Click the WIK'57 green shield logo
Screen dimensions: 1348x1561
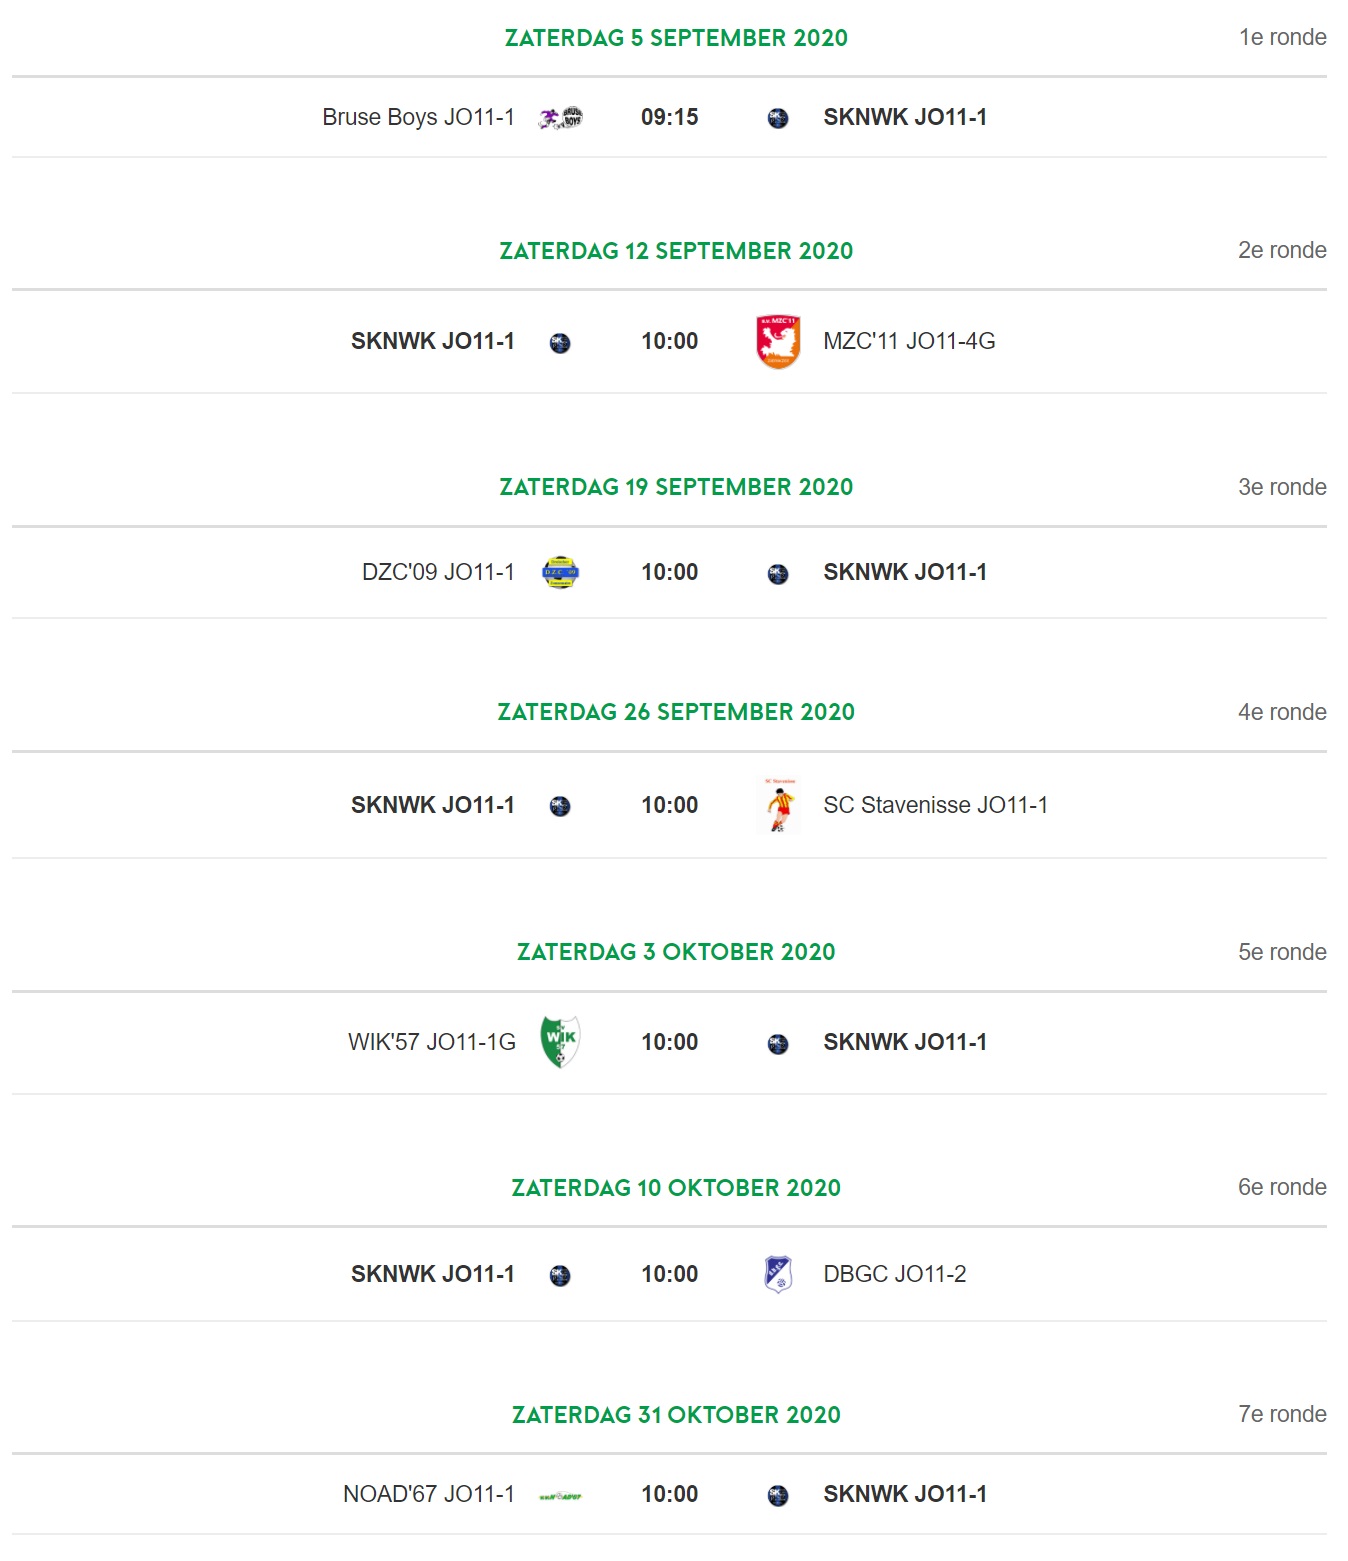pos(560,1042)
